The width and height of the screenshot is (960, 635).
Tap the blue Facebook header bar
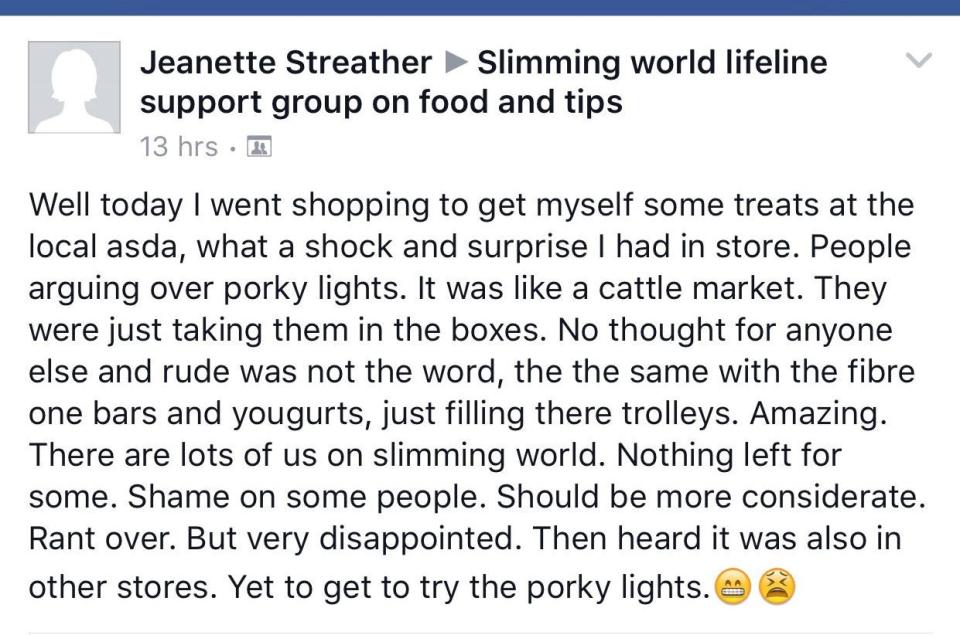pos(480,7)
